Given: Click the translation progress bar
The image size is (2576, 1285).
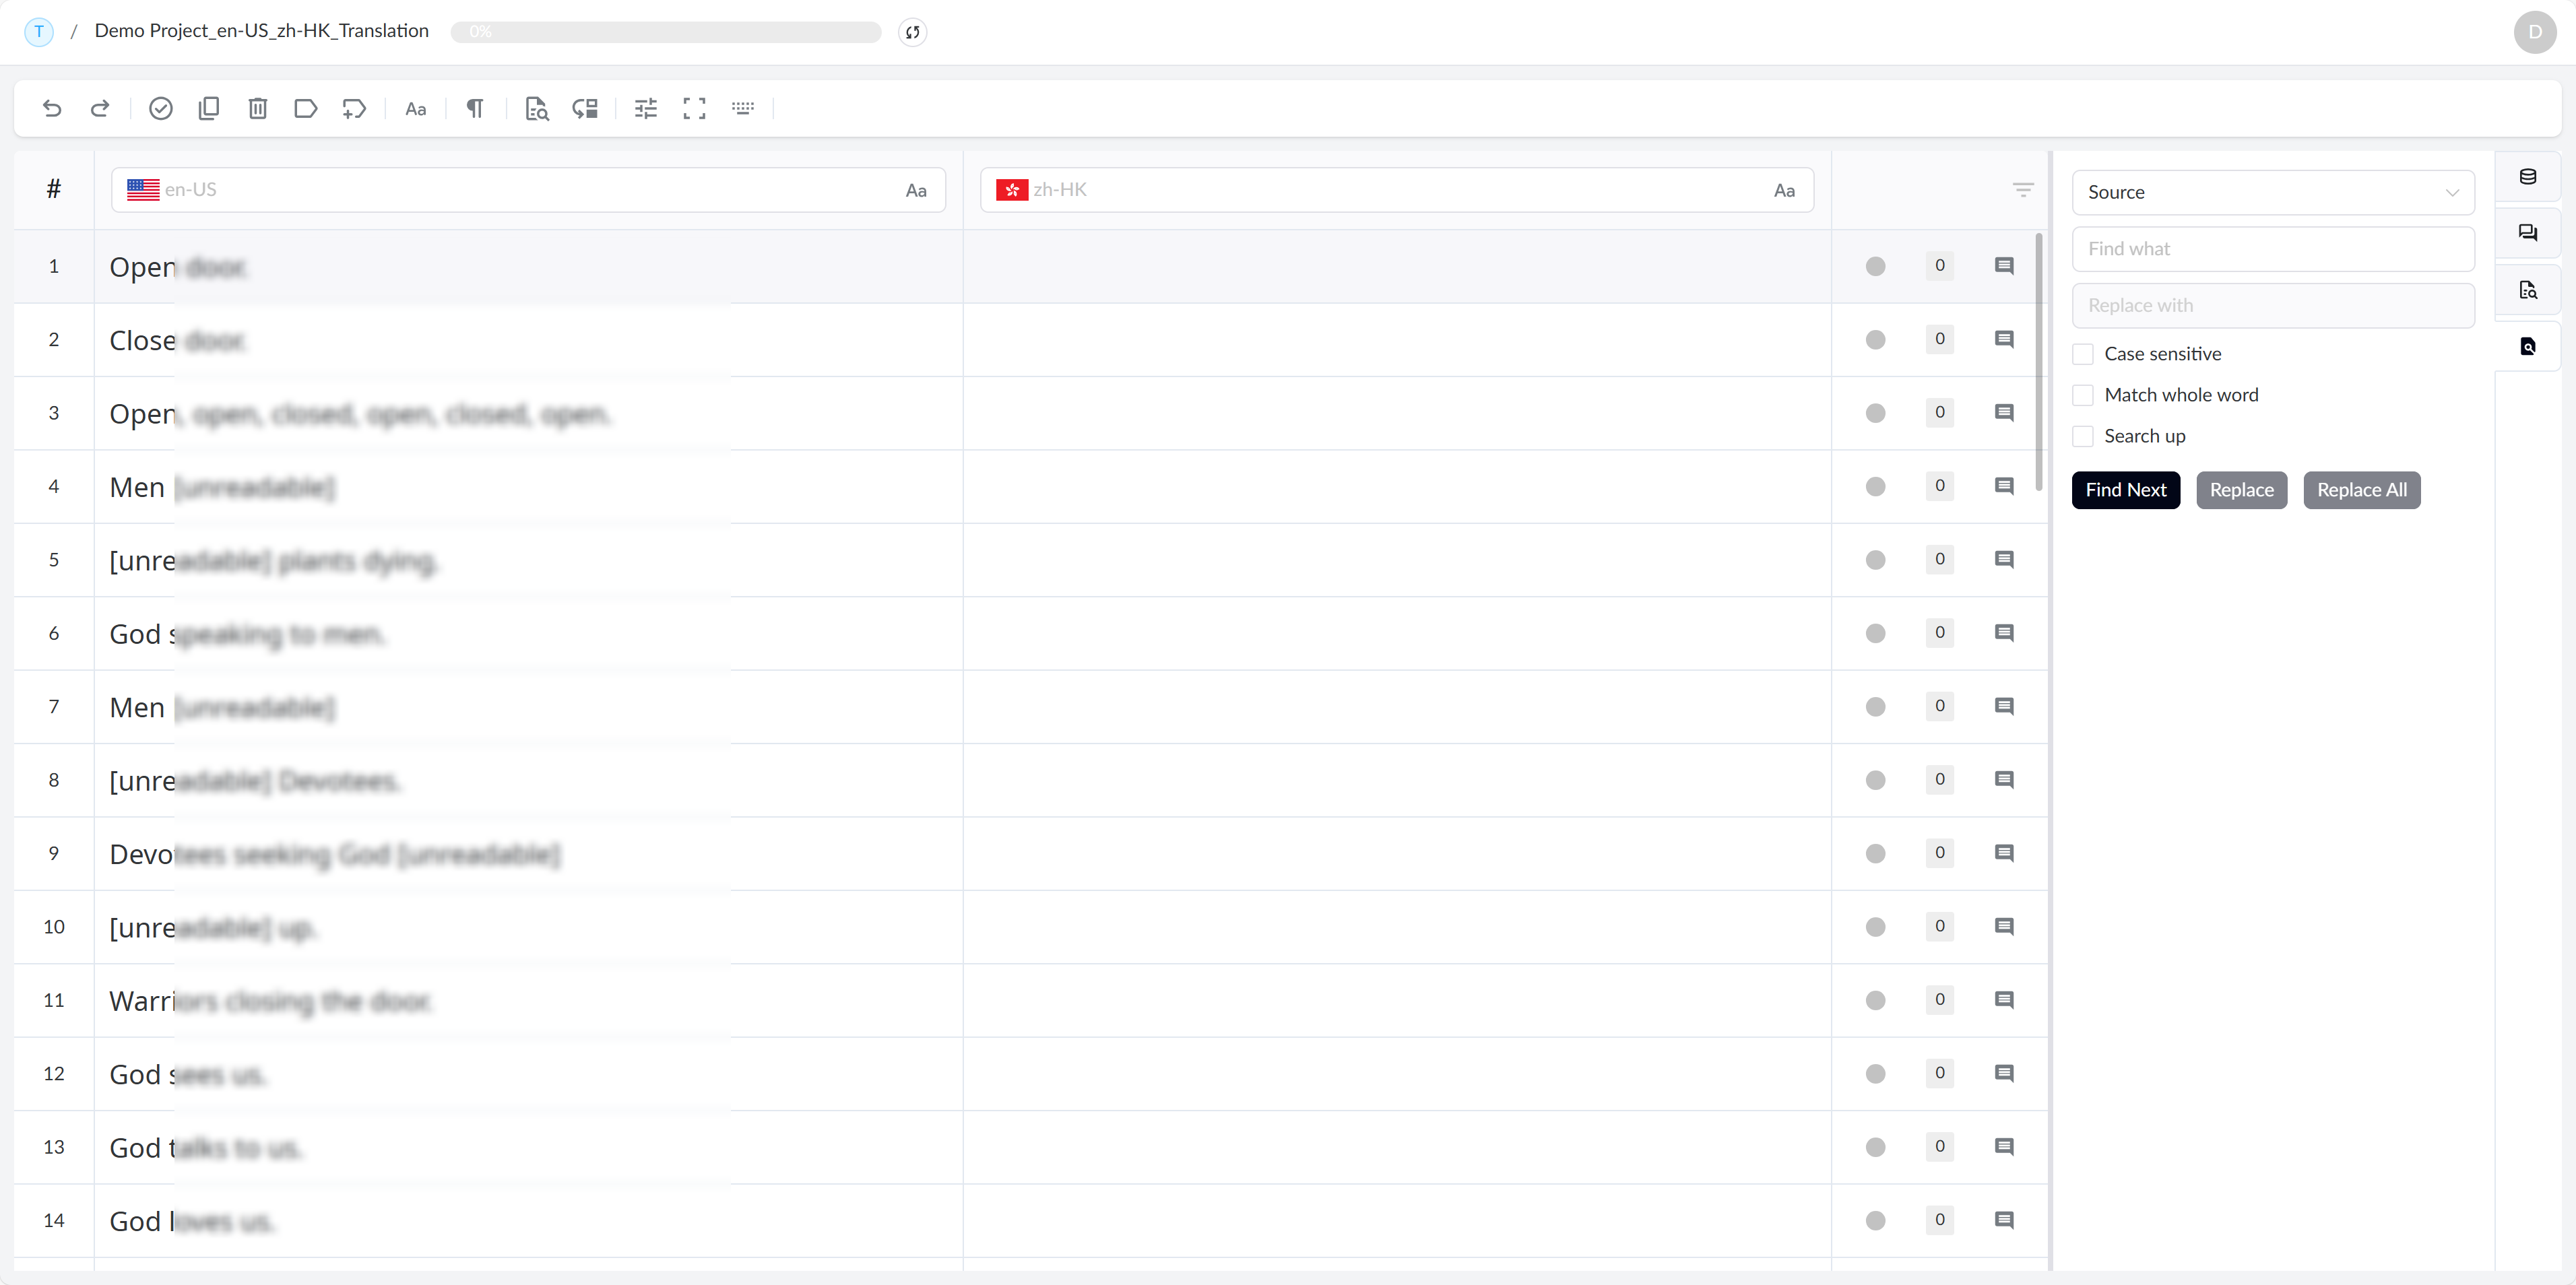Looking at the screenshot, I should tap(665, 32).
